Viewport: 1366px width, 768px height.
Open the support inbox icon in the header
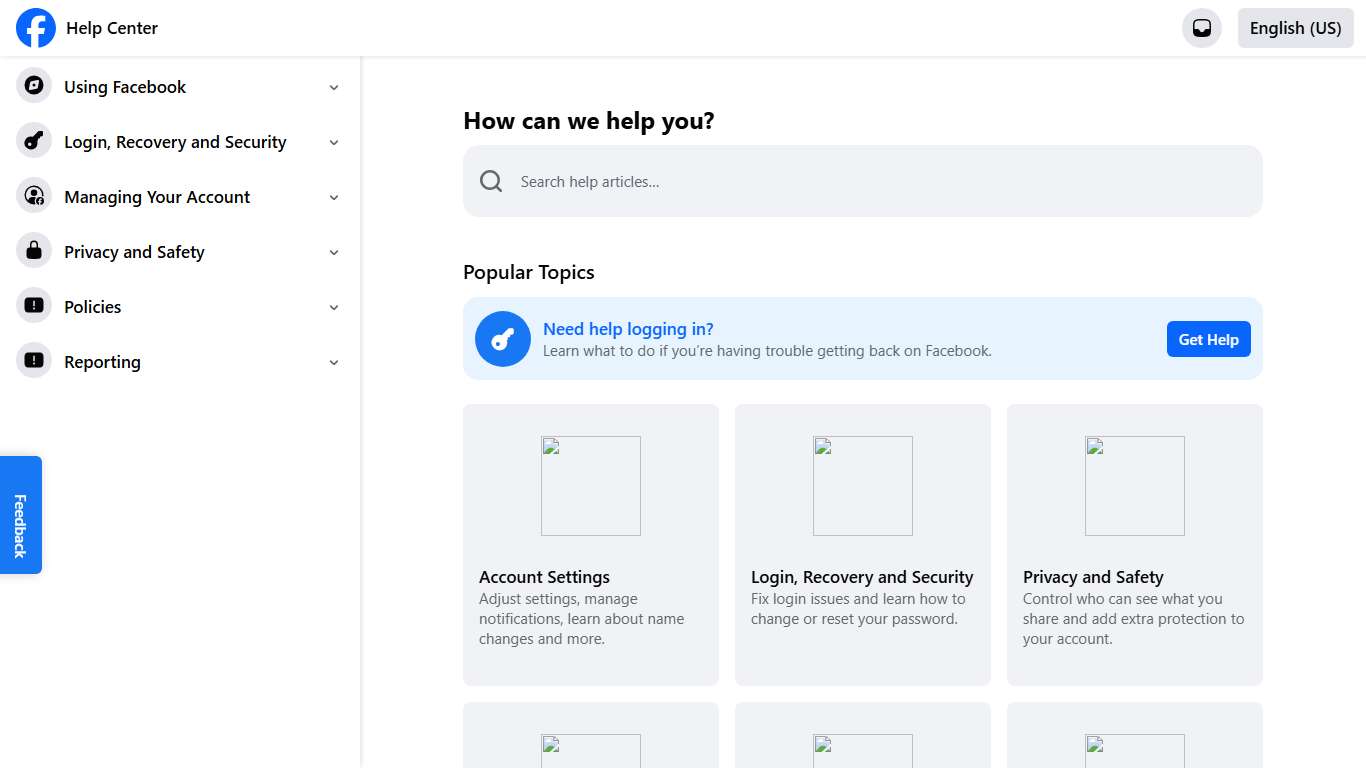click(1201, 28)
